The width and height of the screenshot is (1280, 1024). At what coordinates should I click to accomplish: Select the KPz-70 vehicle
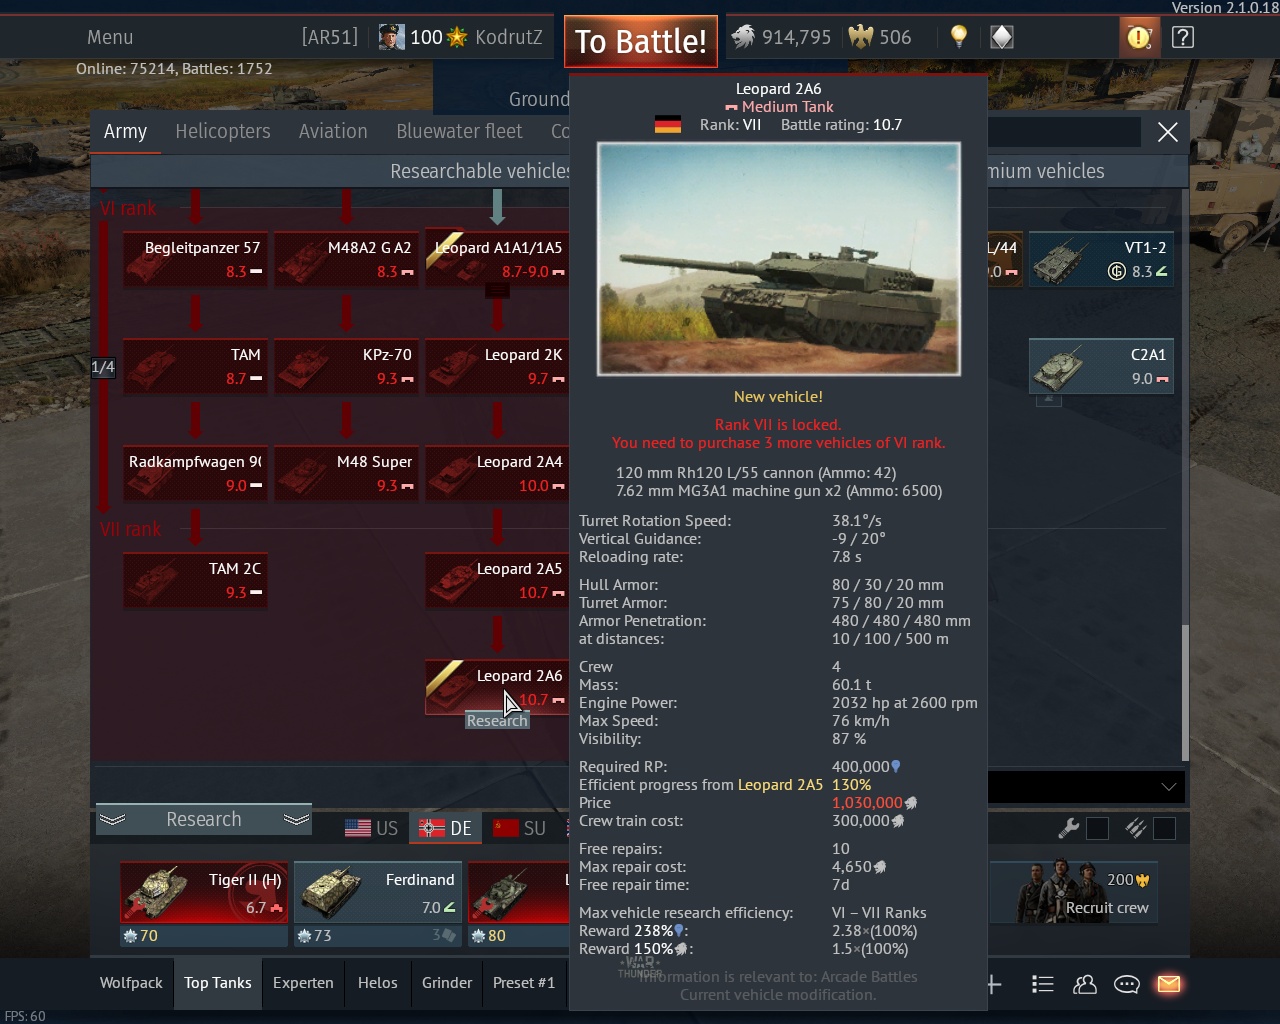click(x=346, y=366)
